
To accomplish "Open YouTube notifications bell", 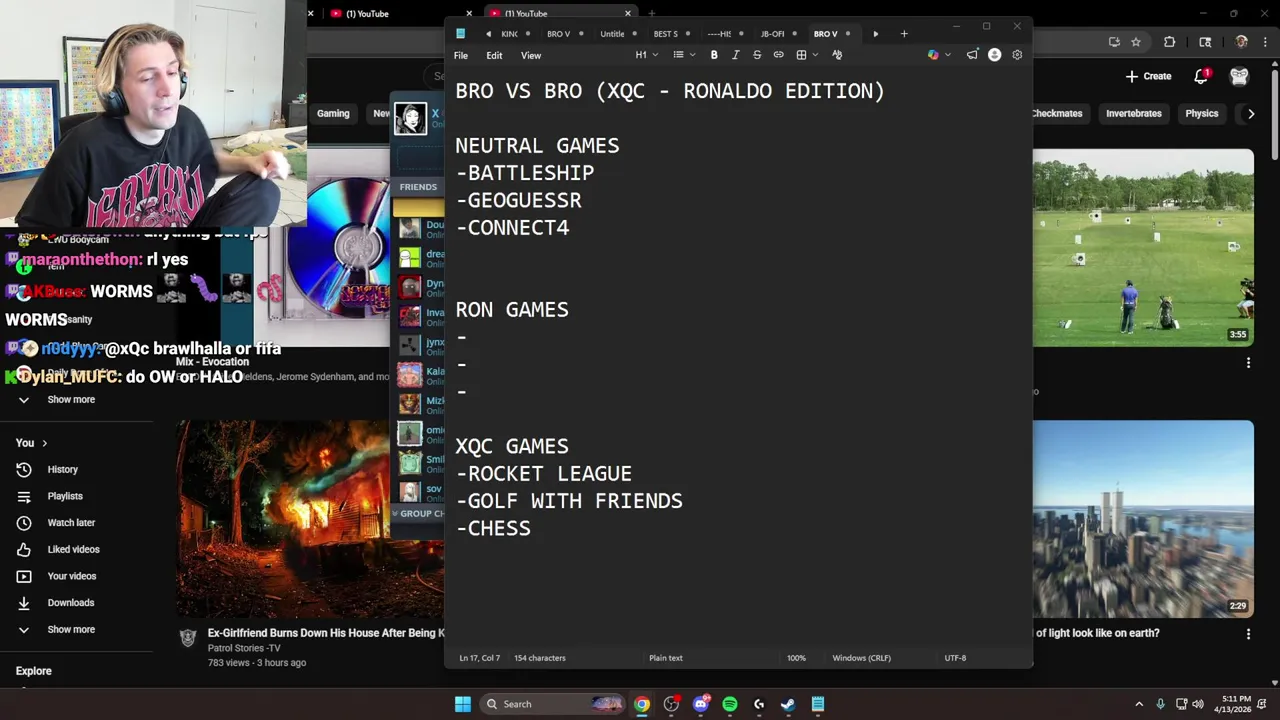I will pos(1201,76).
